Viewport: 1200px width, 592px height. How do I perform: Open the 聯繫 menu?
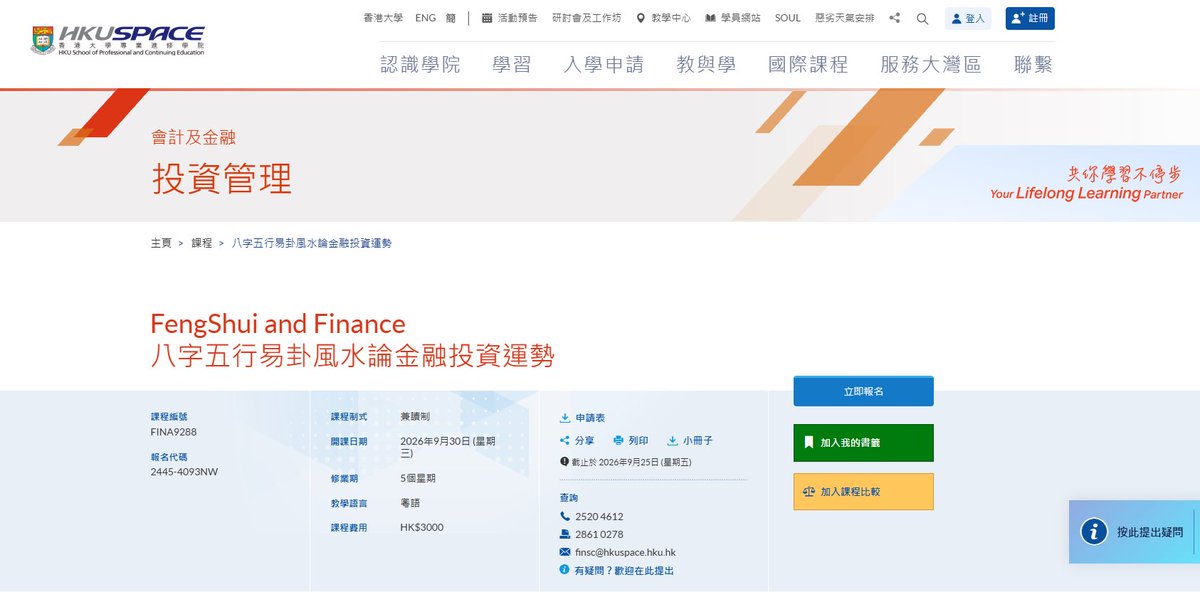click(1033, 65)
